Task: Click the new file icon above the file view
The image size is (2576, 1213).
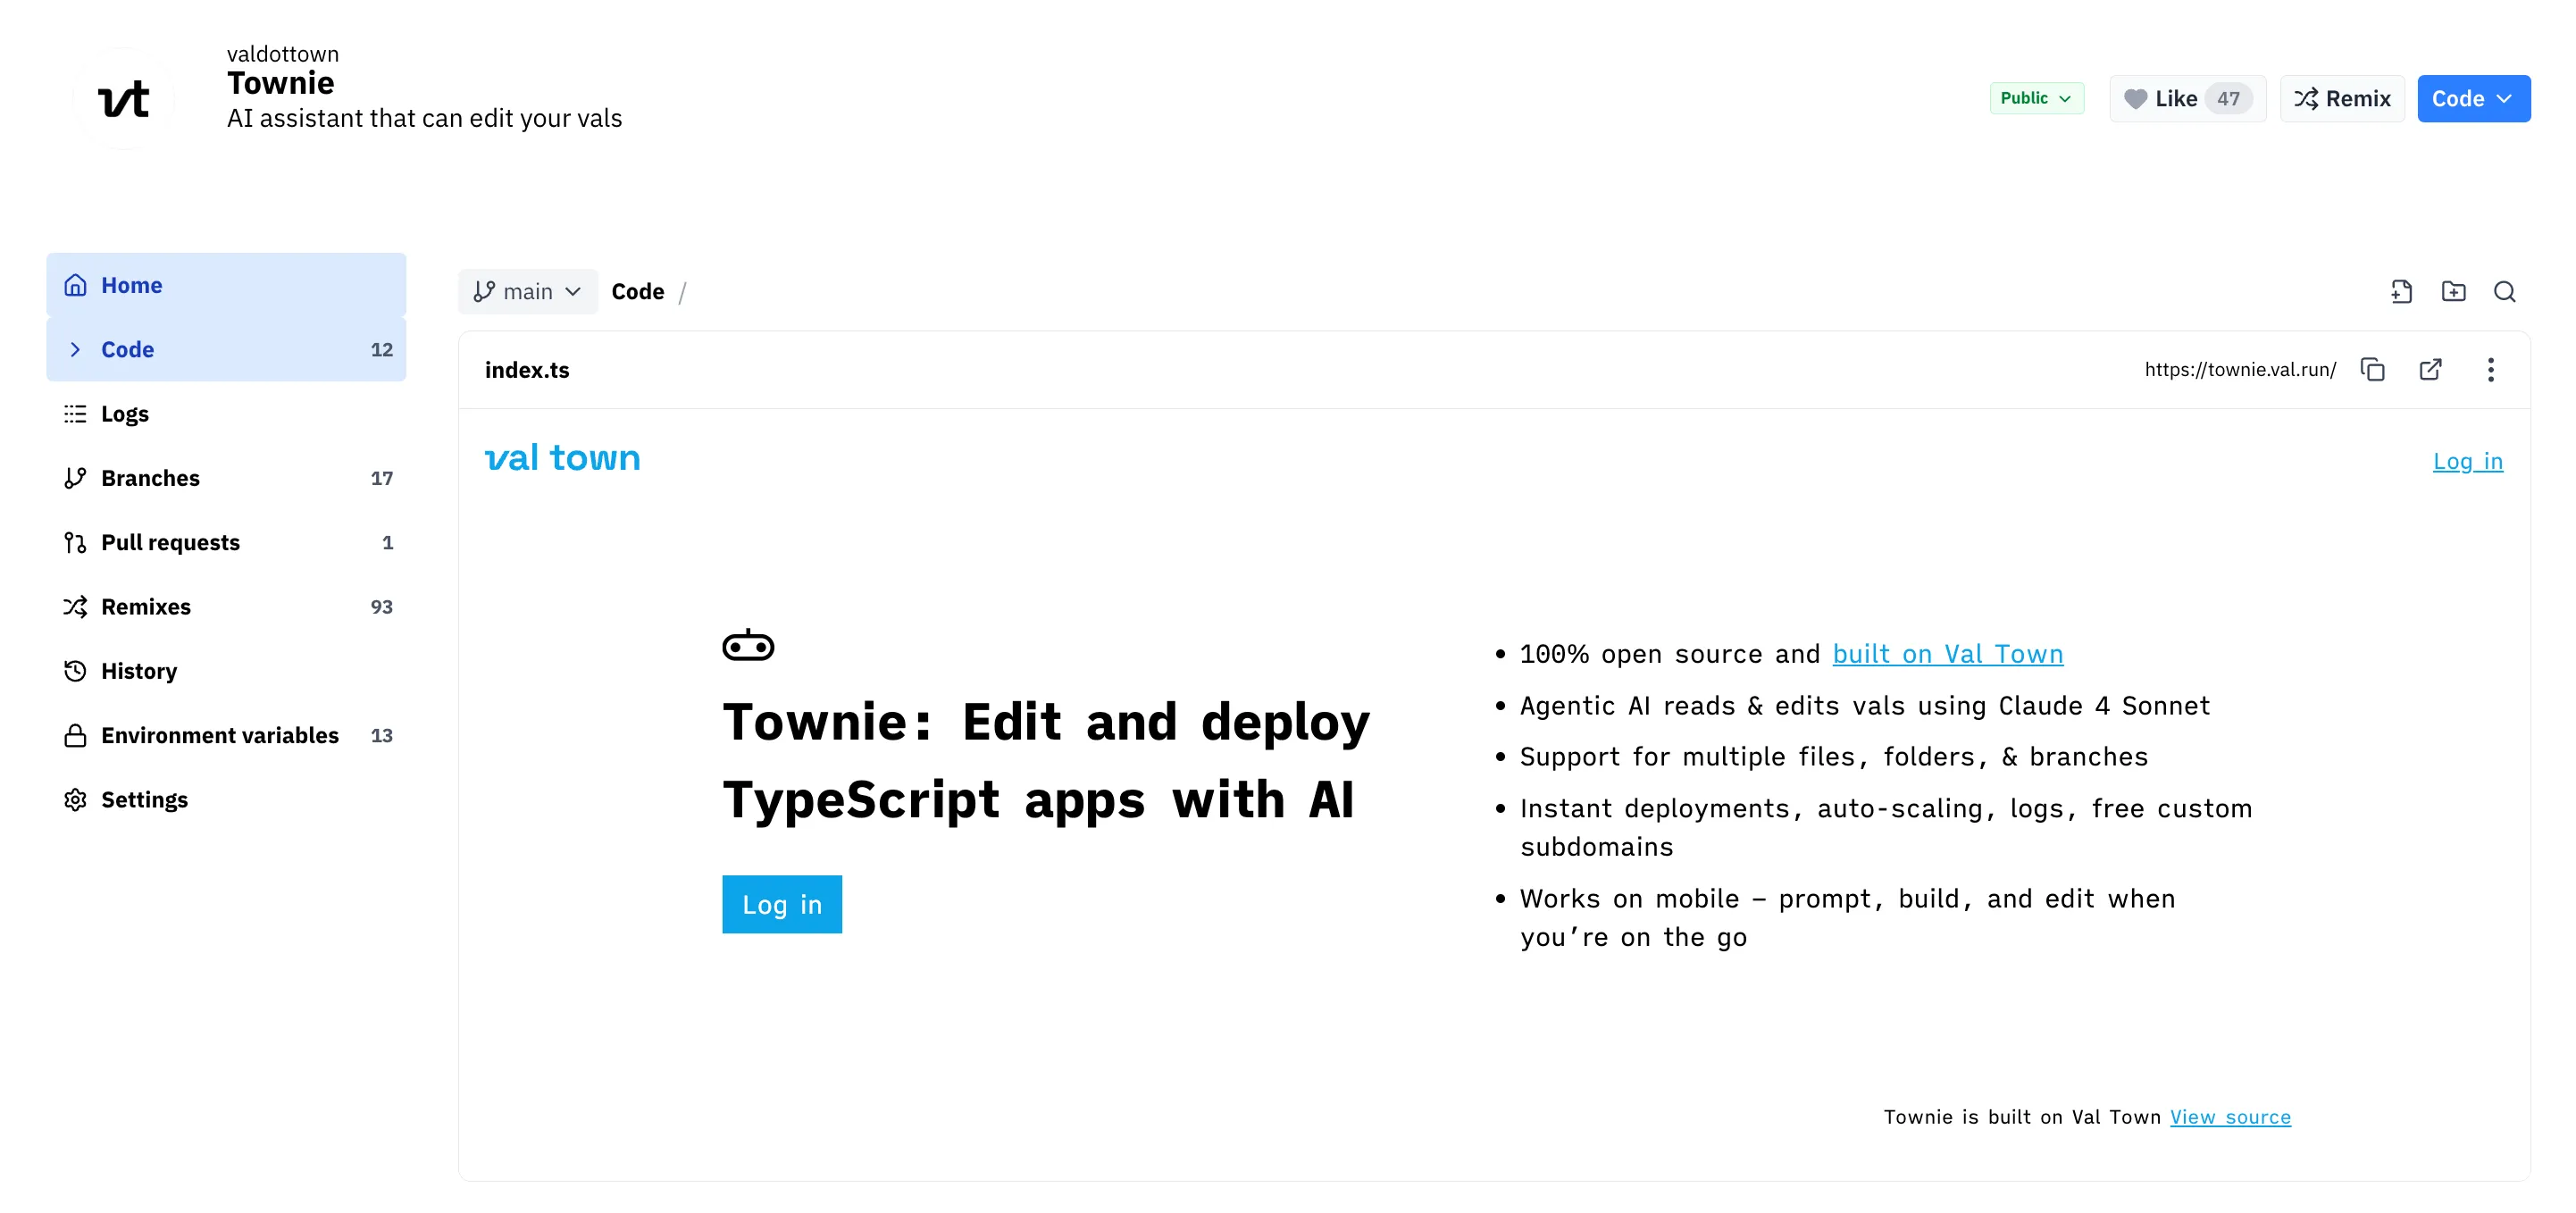Action: (x=2402, y=291)
